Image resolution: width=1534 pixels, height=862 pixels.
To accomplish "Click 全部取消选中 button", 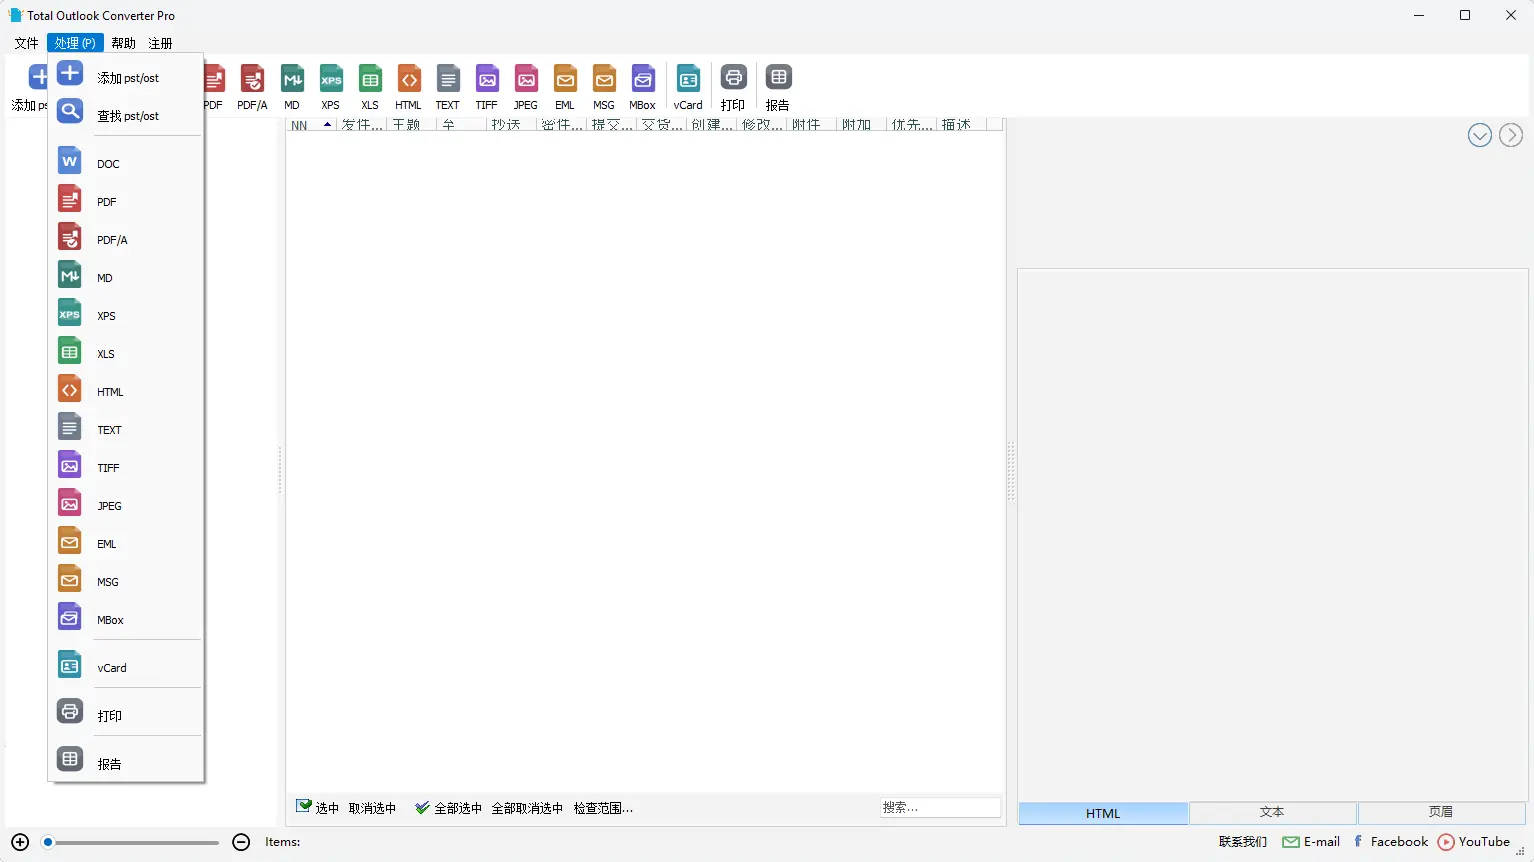I will point(527,808).
